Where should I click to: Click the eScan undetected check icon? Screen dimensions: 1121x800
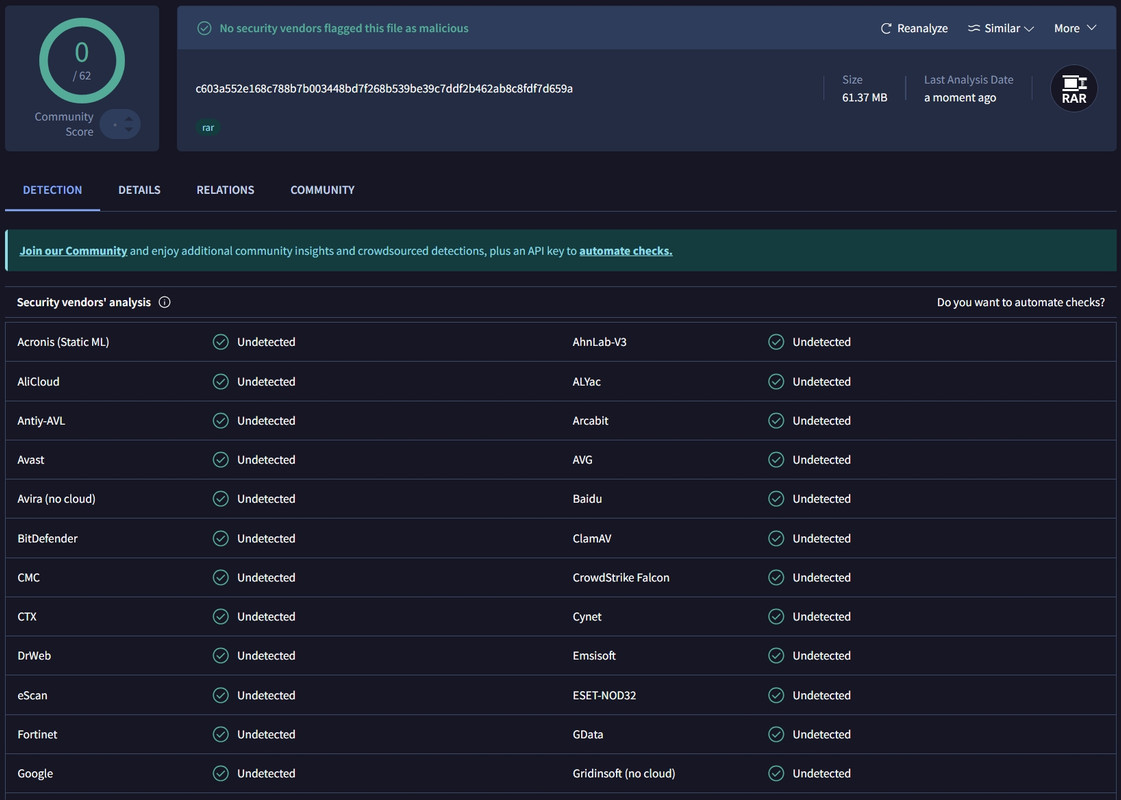pos(221,695)
